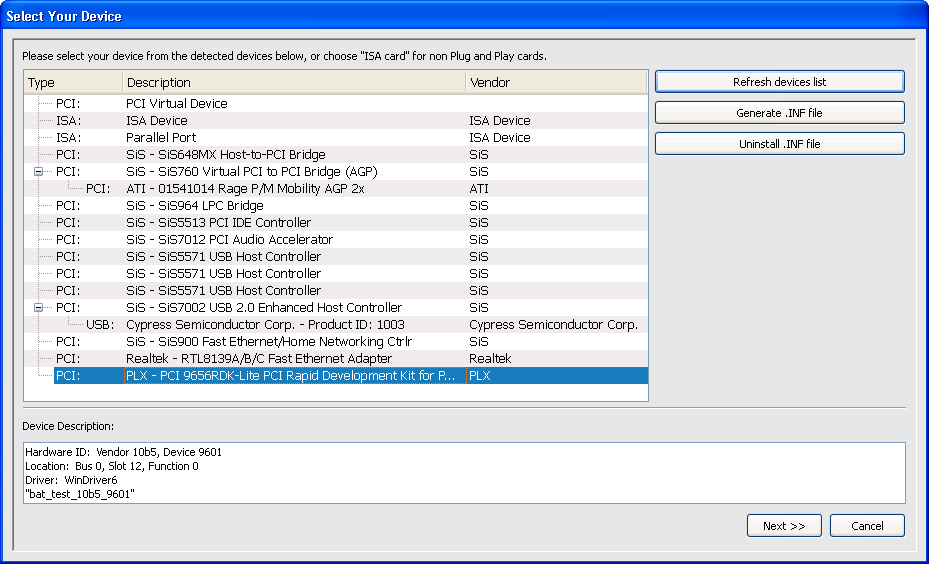The height and width of the screenshot is (564, 929).
Task: Select the ISA Device row
Action: (x=336, y=121)
